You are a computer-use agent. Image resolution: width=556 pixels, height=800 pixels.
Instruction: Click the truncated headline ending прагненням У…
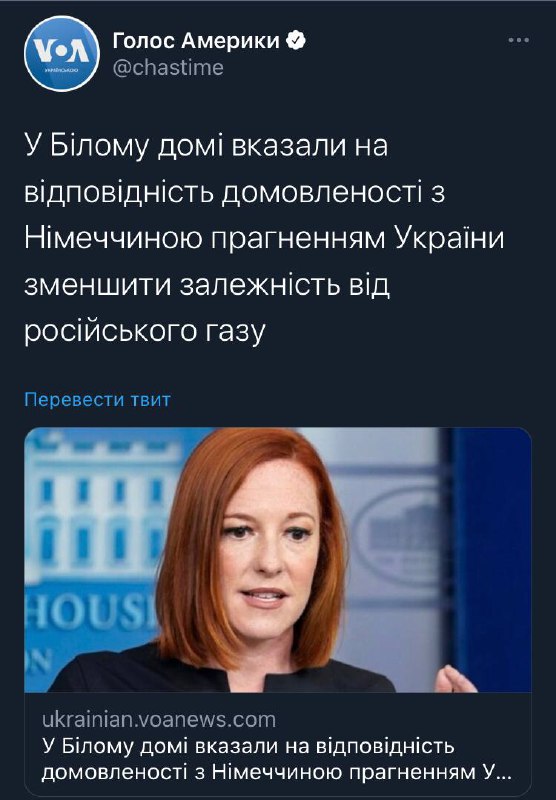point(277,772)
